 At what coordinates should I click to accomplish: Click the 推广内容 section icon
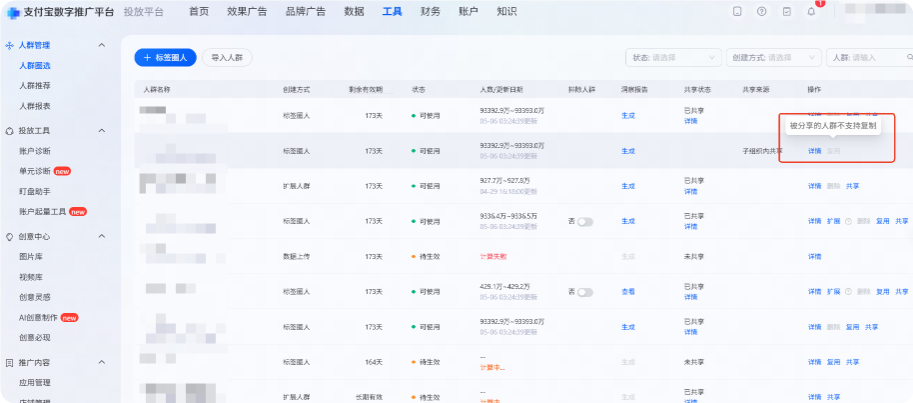9,362
